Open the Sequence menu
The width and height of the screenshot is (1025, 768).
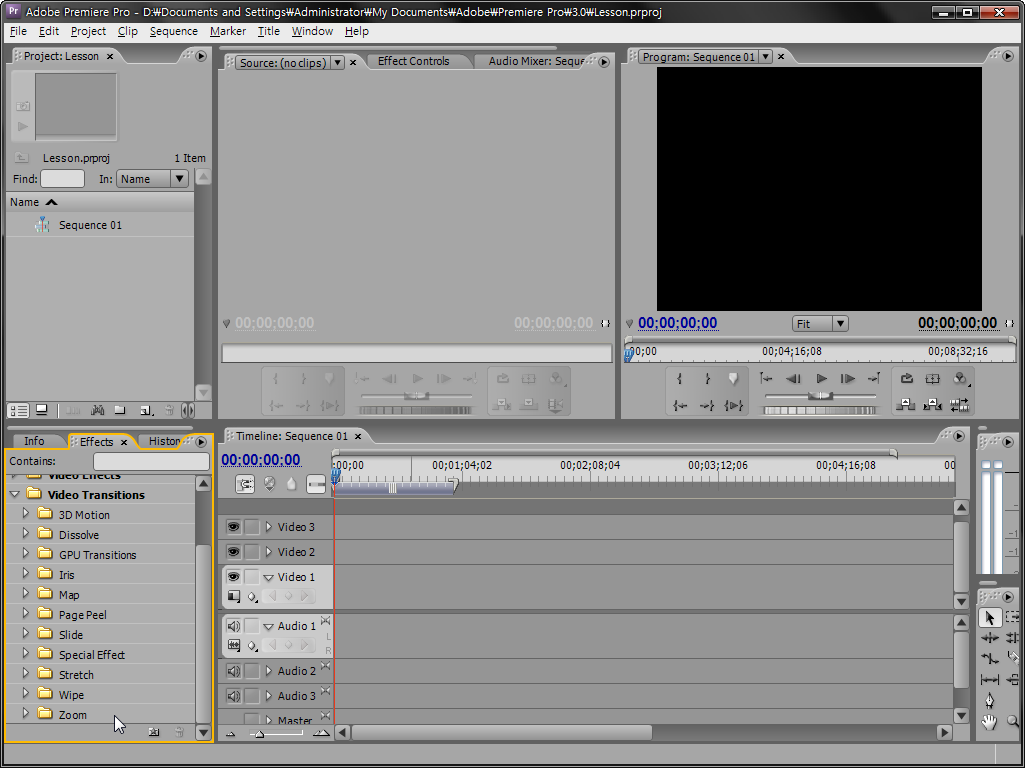pos(174,31)
